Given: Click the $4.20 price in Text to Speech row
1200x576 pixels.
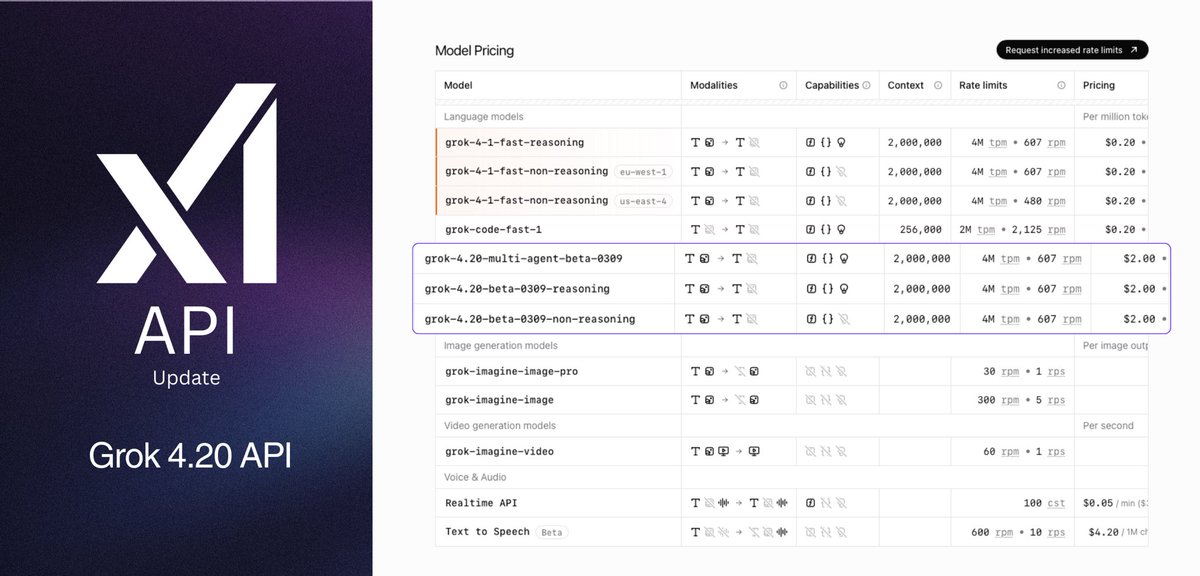Looking at the screenshot, I should (1102, 532).
